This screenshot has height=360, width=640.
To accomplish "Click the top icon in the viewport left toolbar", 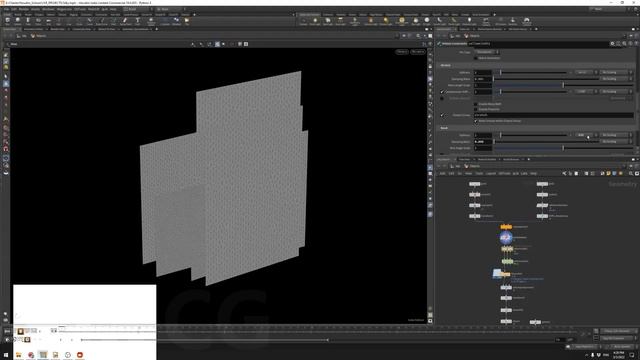I will (6, 55).
